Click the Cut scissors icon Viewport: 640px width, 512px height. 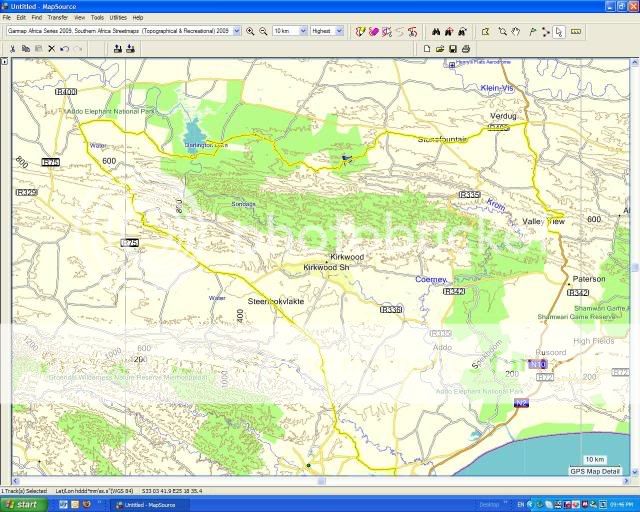coord(13,49)
